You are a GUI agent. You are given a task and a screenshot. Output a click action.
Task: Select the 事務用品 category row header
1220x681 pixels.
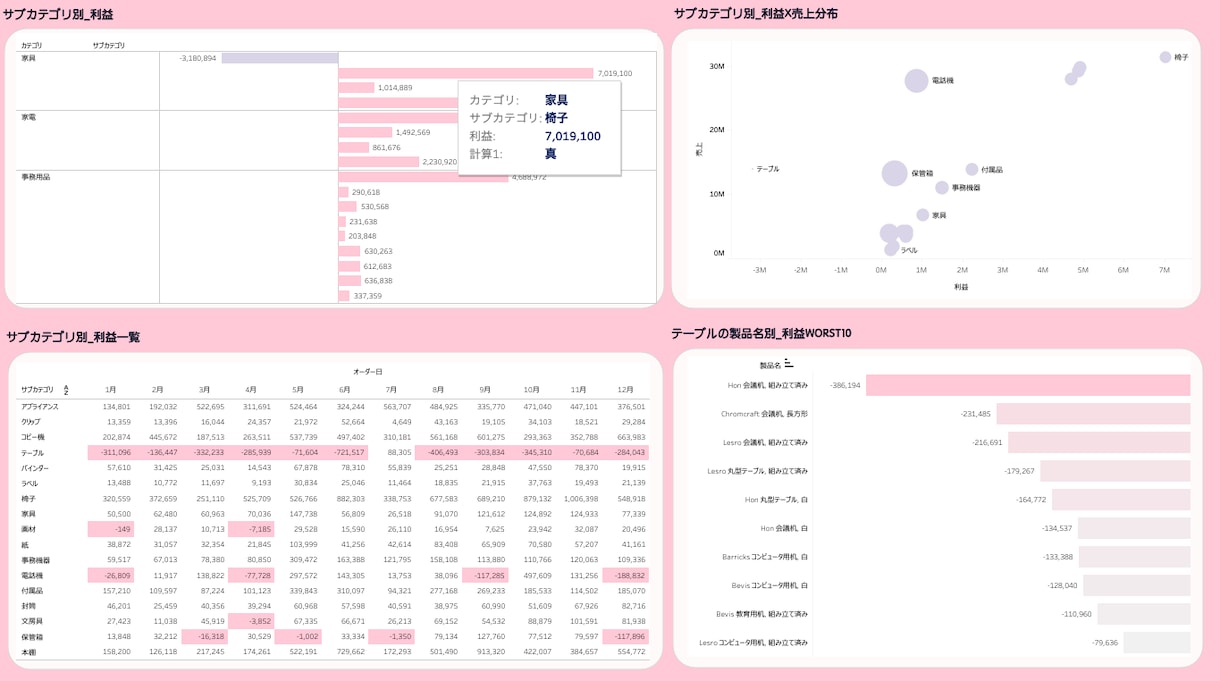tap(35, 177)
